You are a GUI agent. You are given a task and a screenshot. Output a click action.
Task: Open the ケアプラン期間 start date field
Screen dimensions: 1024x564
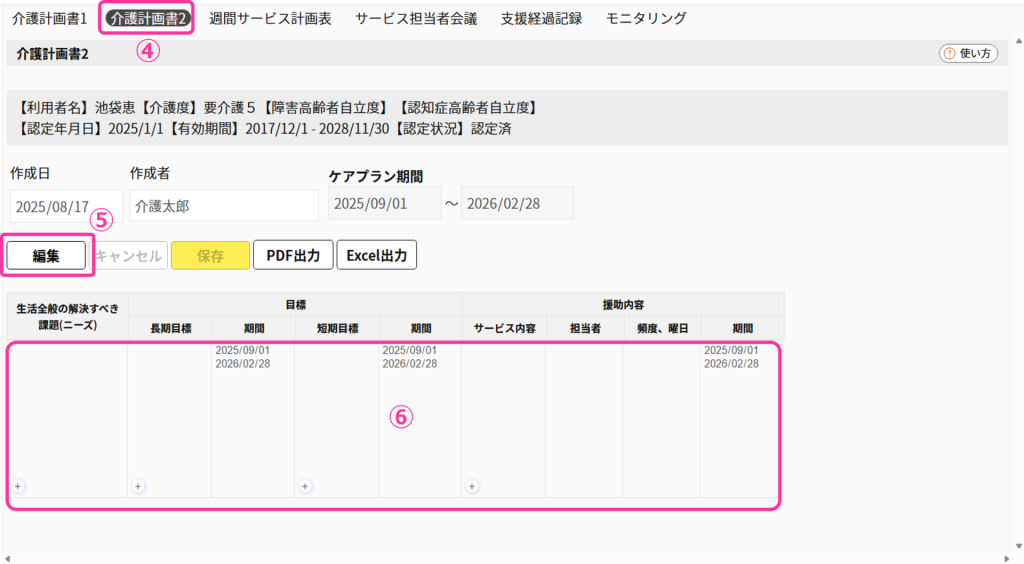(x=384, y=203)
